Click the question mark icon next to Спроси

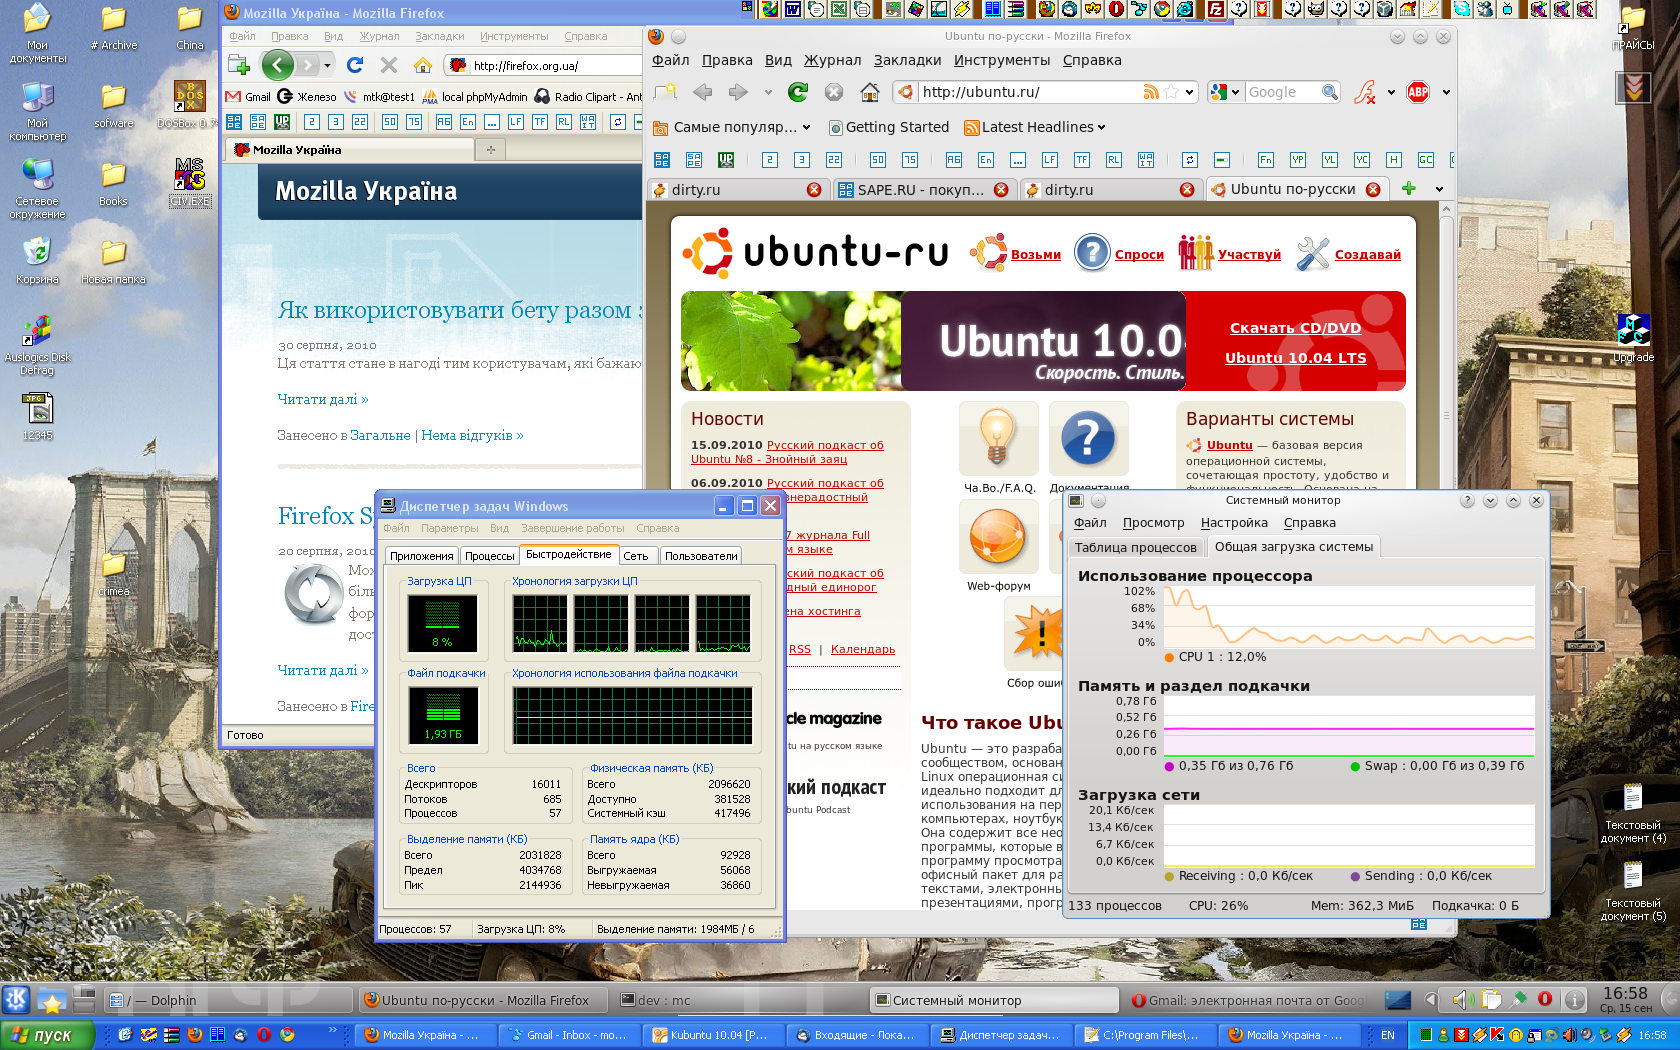tap(1092, 253)
